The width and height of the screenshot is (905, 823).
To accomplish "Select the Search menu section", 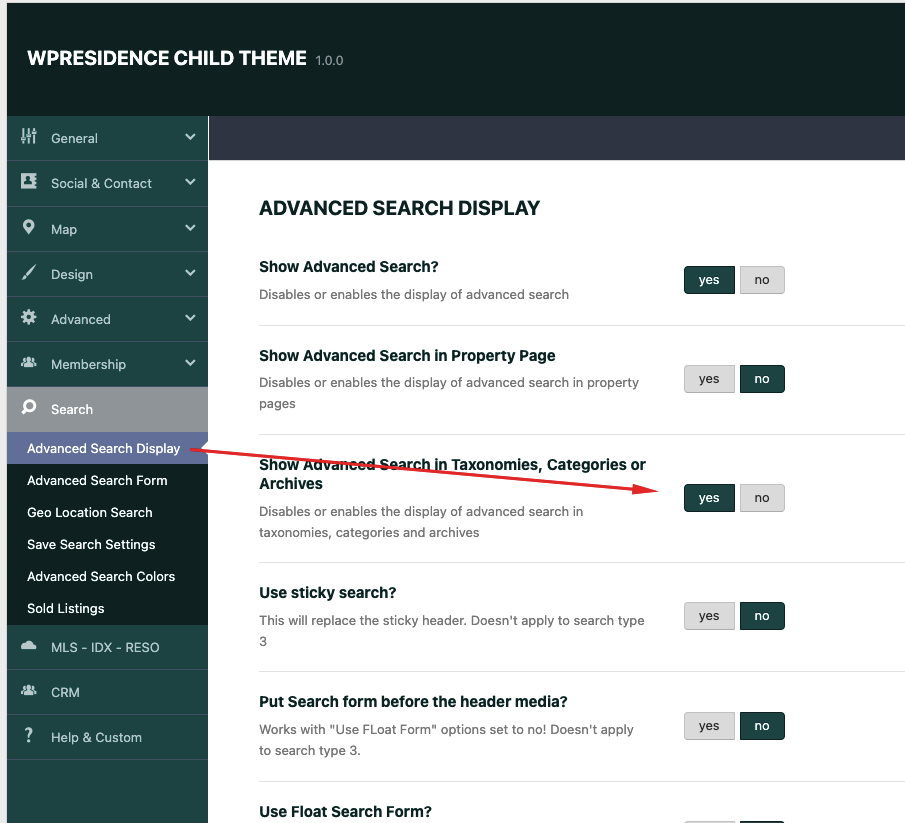I will 107,409.
